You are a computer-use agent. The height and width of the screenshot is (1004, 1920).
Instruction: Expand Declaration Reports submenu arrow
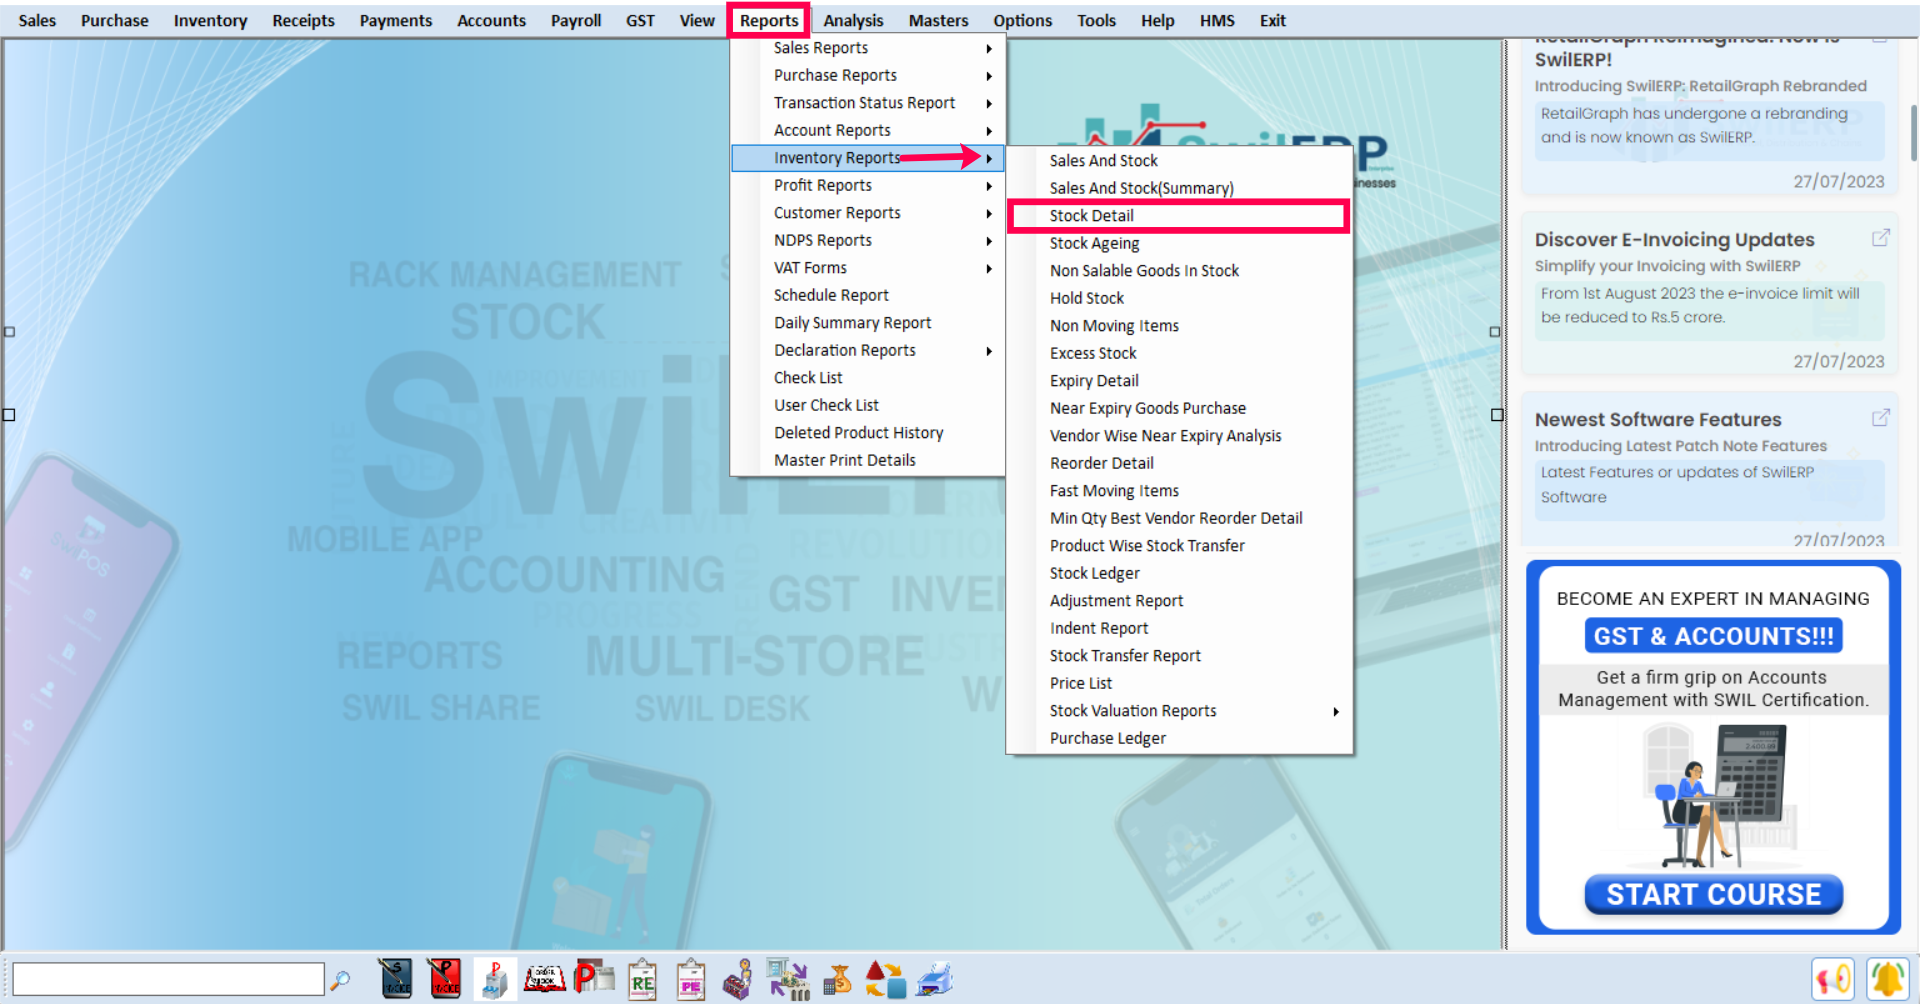[989, 351]
